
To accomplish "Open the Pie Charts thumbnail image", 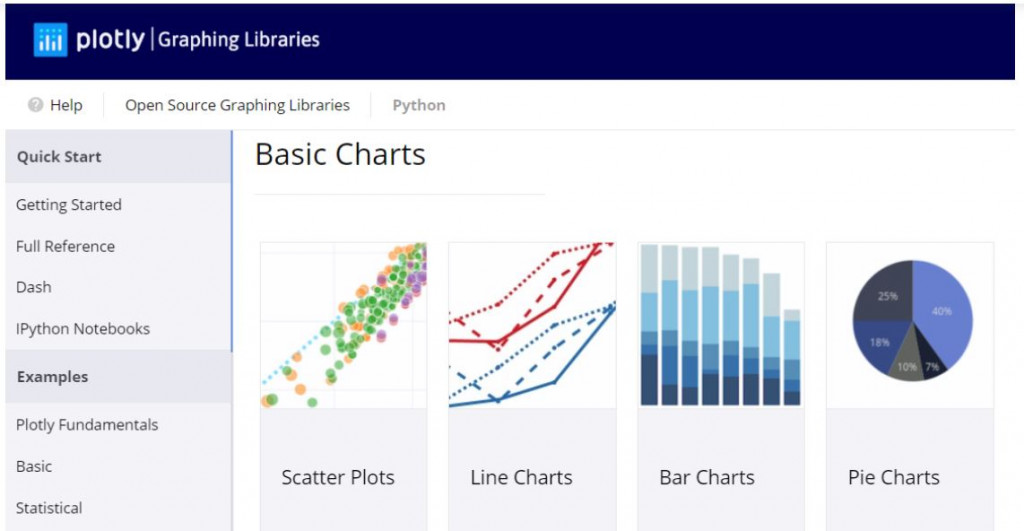I will point(910,325).
